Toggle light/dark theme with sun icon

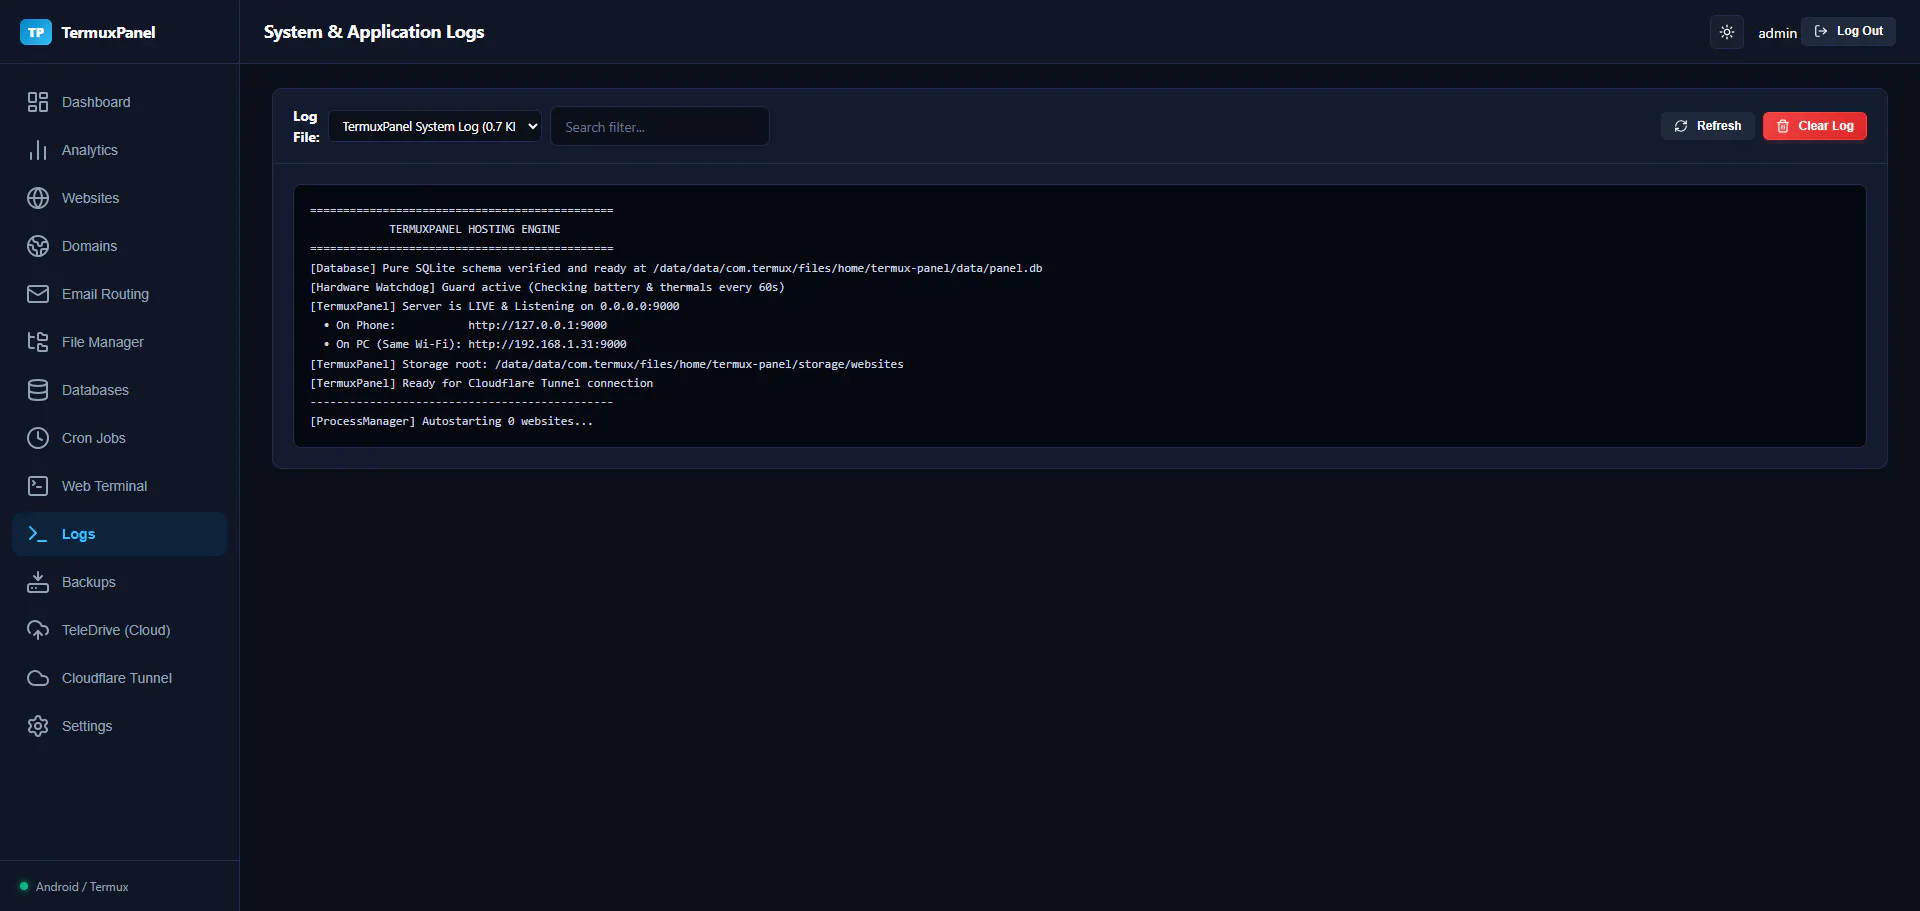pyautogui.click(x=1727, y=32)
